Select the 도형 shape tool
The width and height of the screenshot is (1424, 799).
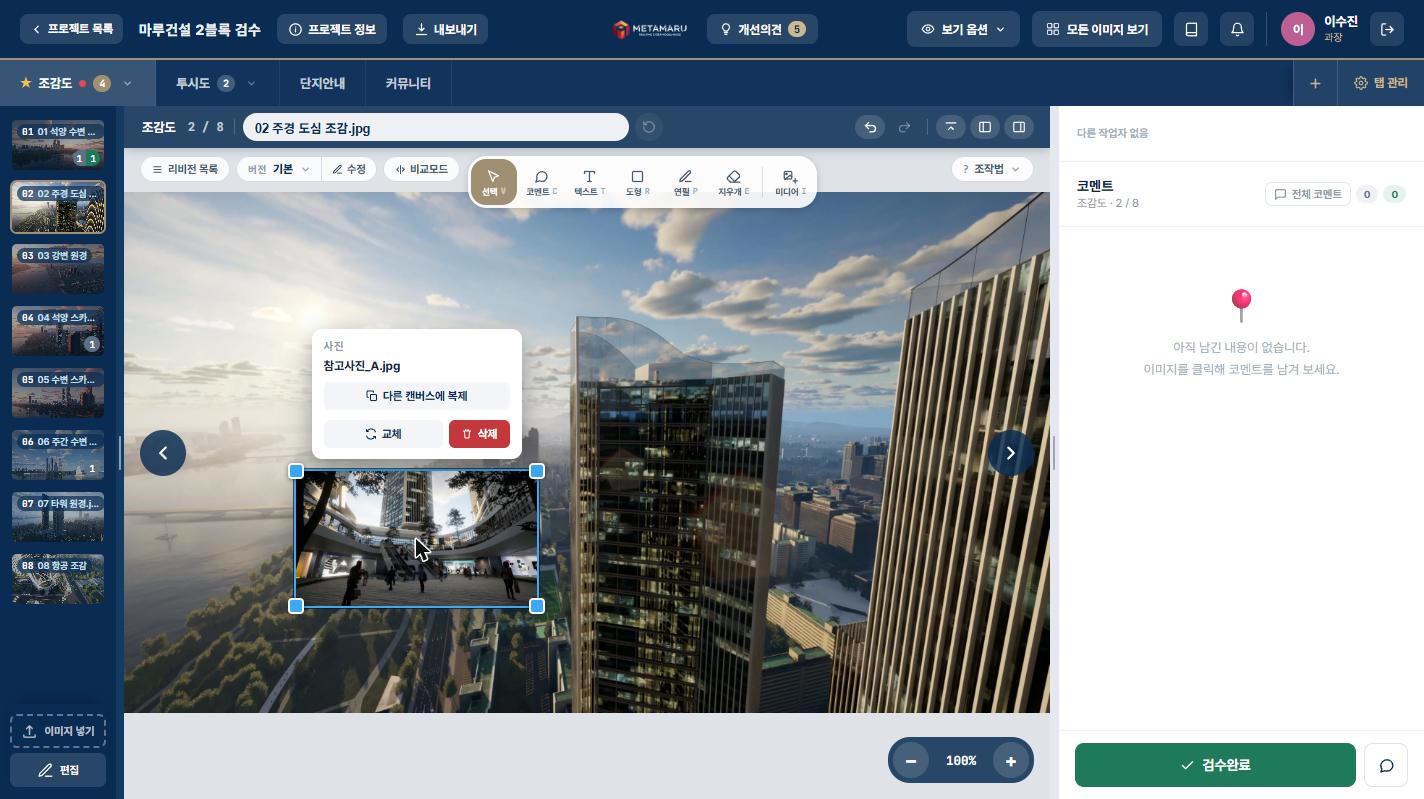coord(637,182)
